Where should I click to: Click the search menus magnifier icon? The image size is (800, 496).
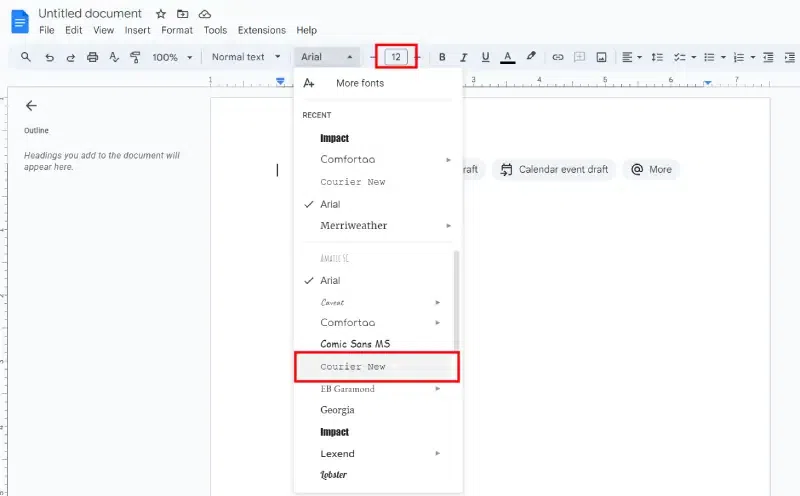pyautogui.click(x=26, y=57)
